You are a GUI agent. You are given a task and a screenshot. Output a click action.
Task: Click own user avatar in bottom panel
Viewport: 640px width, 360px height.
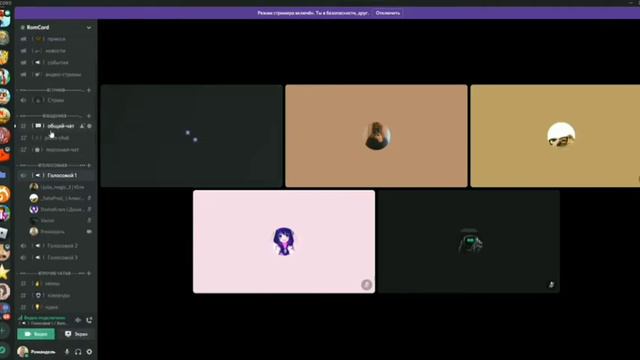[x=23, y=351]
